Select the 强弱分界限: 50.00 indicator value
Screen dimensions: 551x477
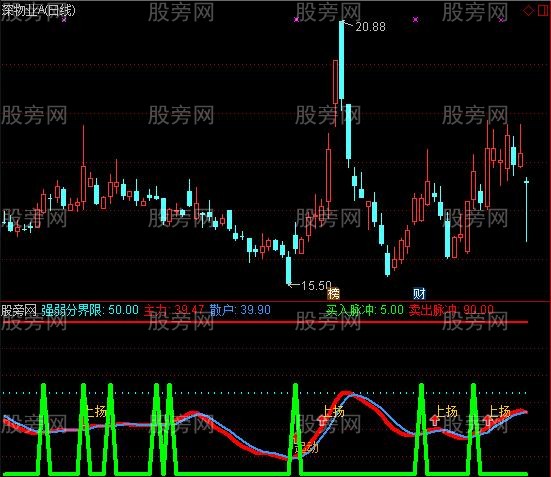(x=90, y=310)
